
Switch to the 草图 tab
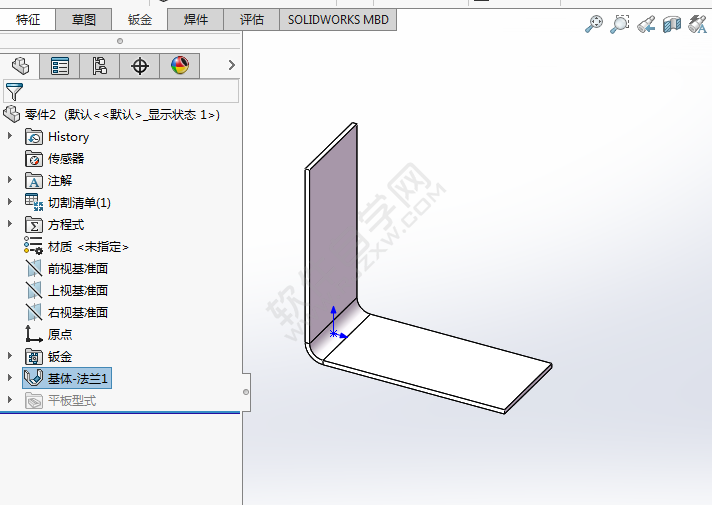[x=84, y=20]
